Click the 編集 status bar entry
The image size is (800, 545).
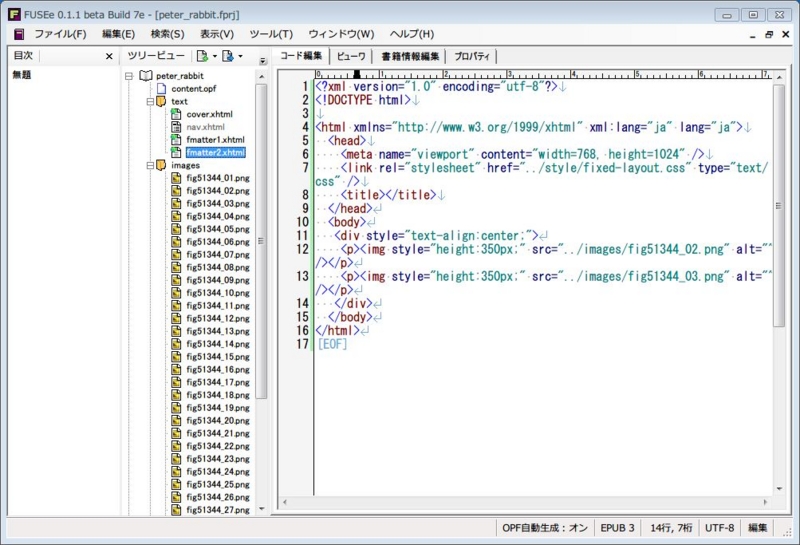[x=758, y=528]
